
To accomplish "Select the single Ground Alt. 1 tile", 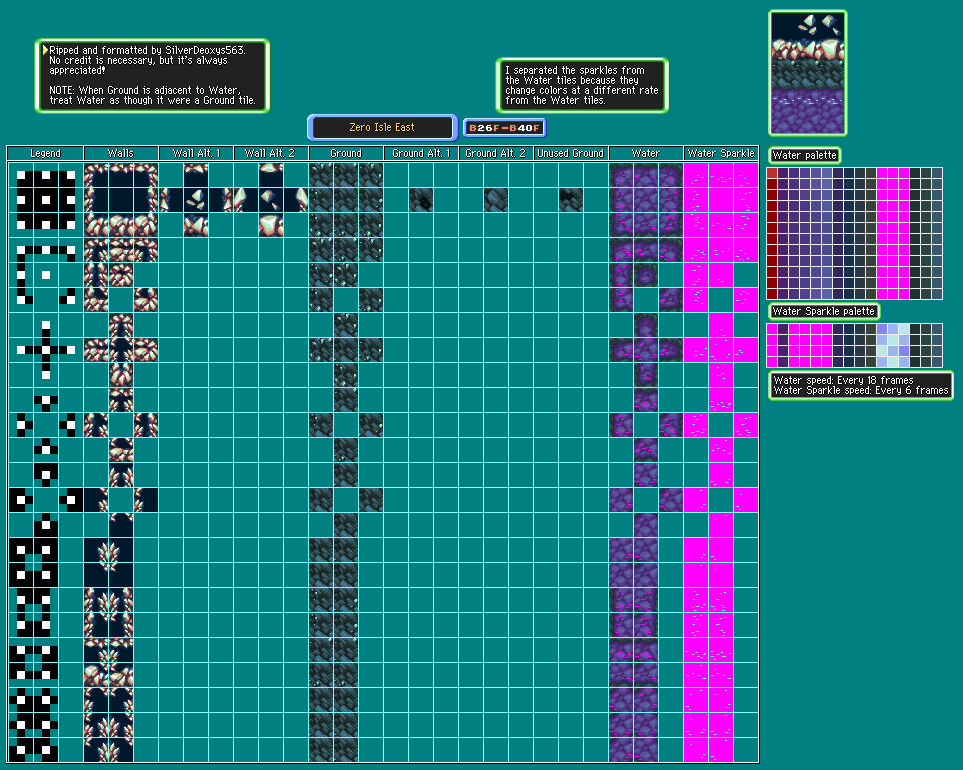I will coord(421,200).
